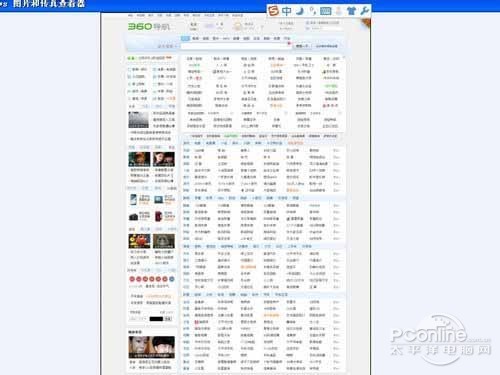Screen dimensions: 500x375
Task: Click the Sogou input method S logo
Action: click(273, 11)
